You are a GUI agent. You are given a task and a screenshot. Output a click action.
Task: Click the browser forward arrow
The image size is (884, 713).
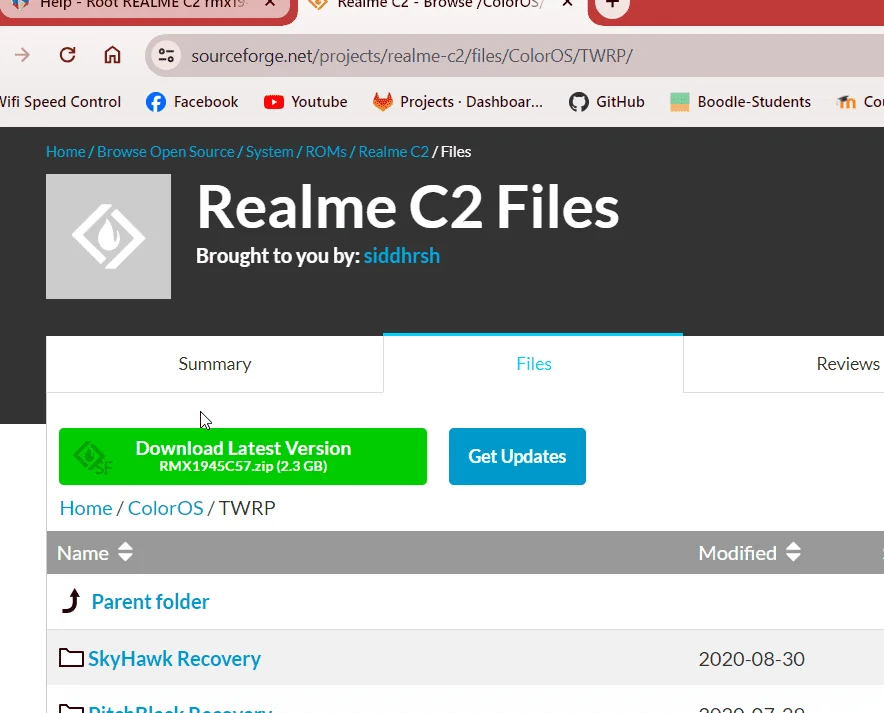(23, 55)
